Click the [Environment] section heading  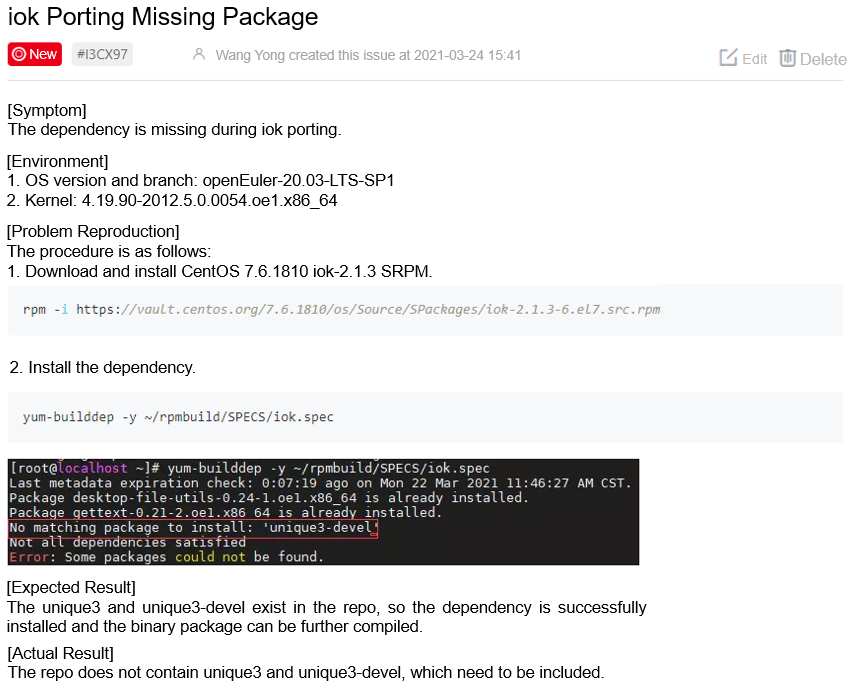[58, 162]
